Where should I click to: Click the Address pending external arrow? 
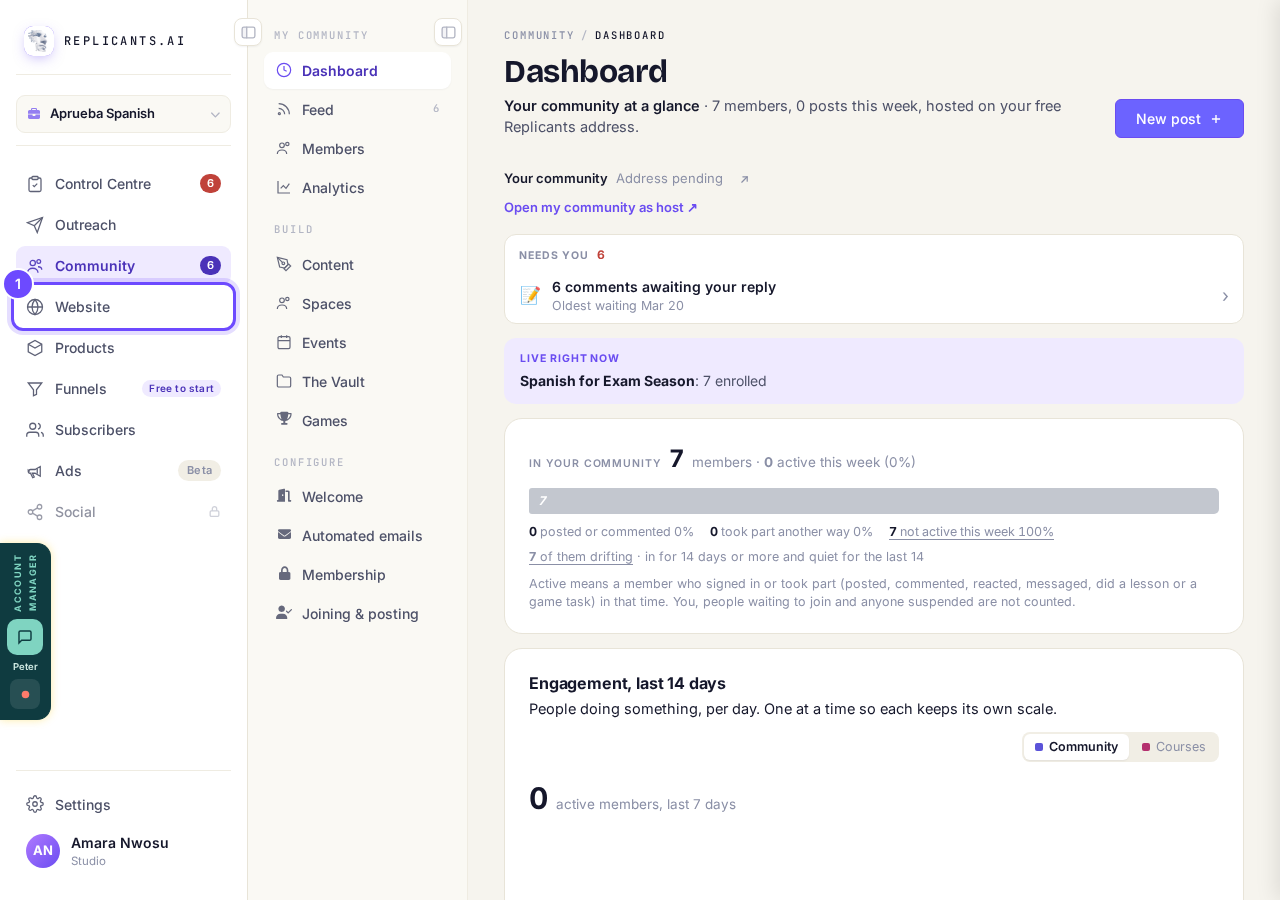[x=744, y=179]
